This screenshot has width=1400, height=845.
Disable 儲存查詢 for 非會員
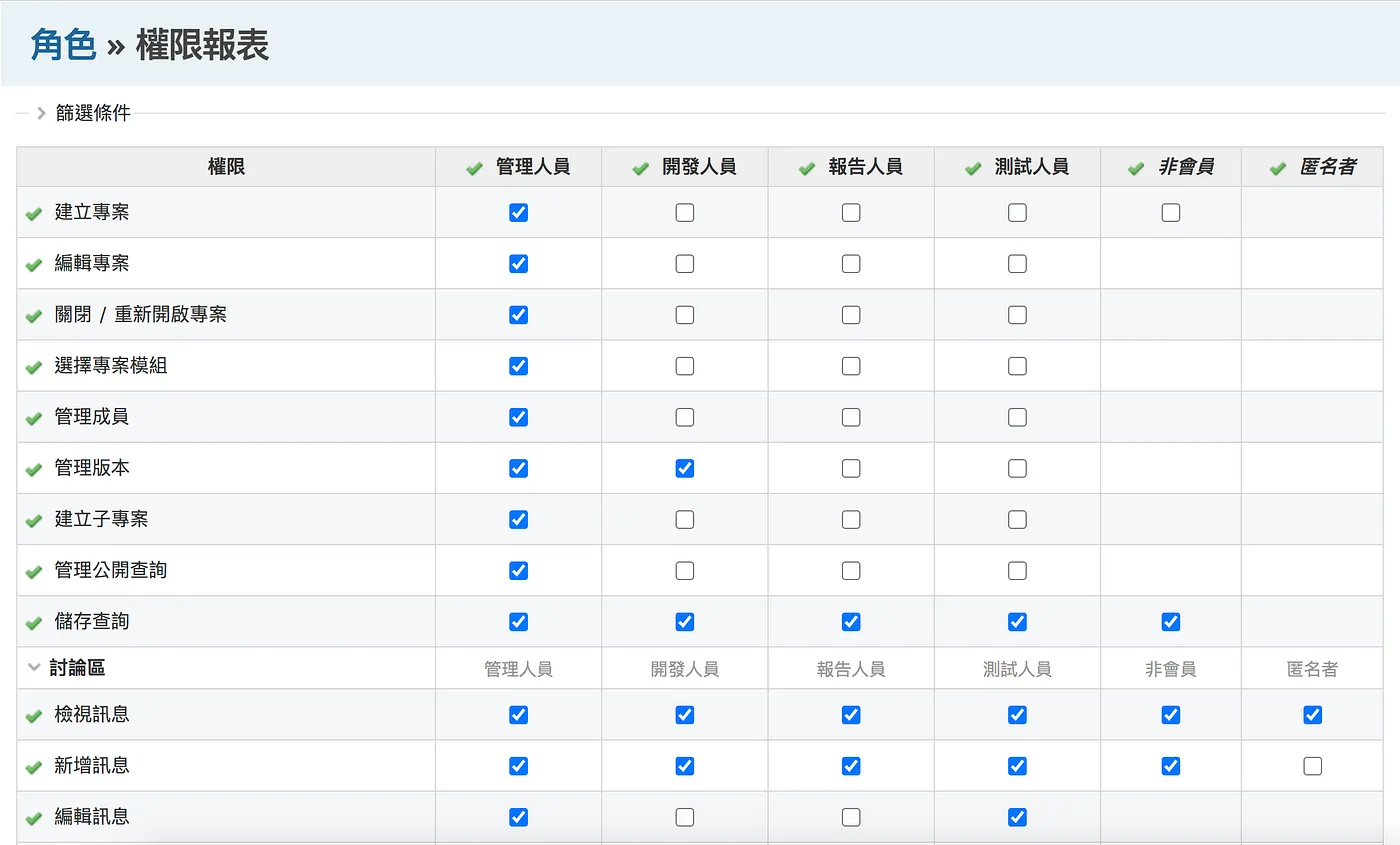(x=1171, y=622)
